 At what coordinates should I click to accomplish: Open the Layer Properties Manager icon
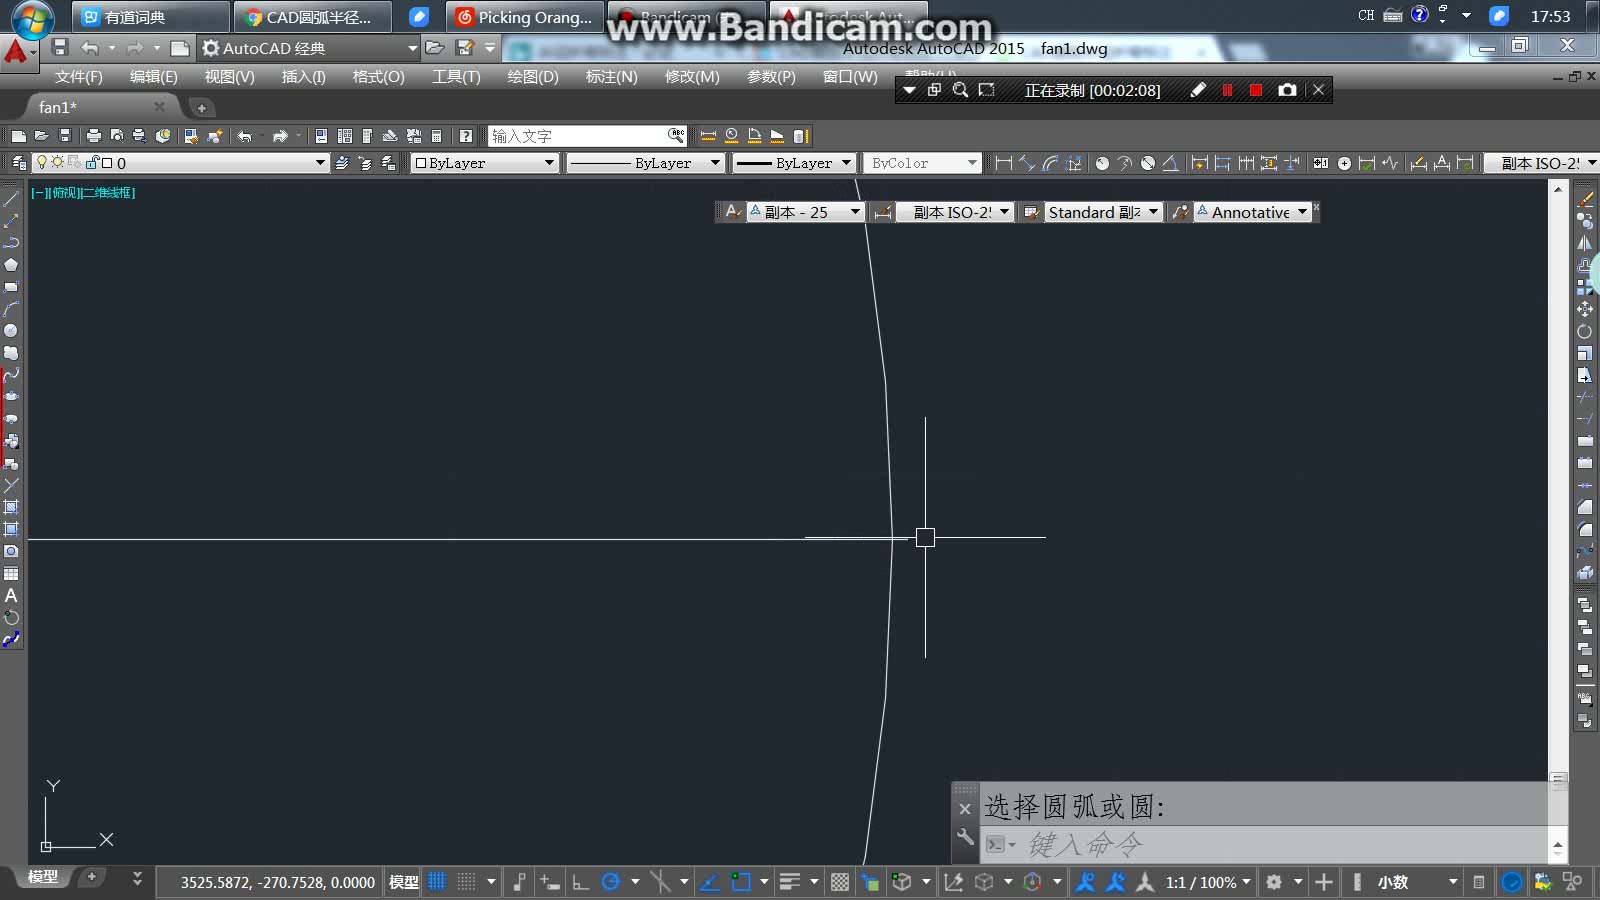coord(18,163)
